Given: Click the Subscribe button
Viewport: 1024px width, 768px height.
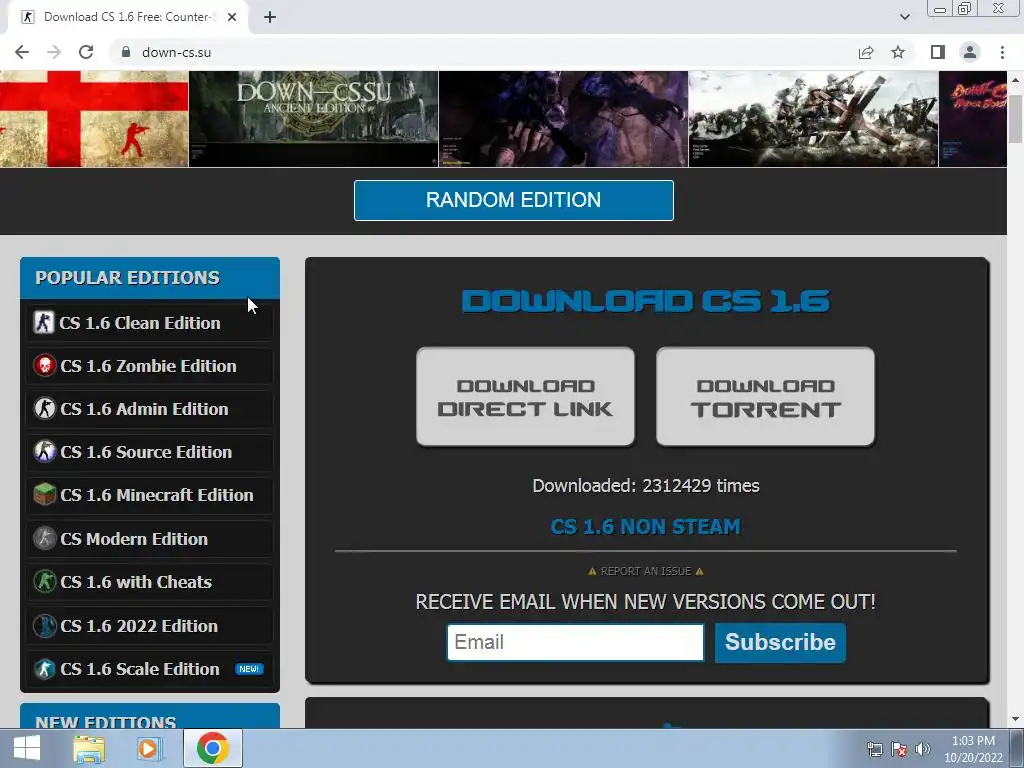Looking at the screenshot, I should coord(780,642).
